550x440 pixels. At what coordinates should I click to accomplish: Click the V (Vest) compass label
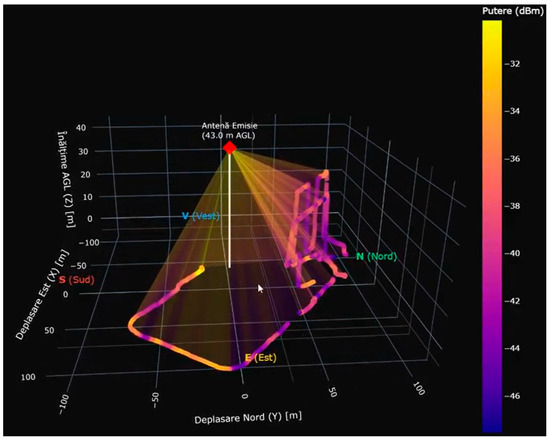pyautogui.click(x=201, y=216)
